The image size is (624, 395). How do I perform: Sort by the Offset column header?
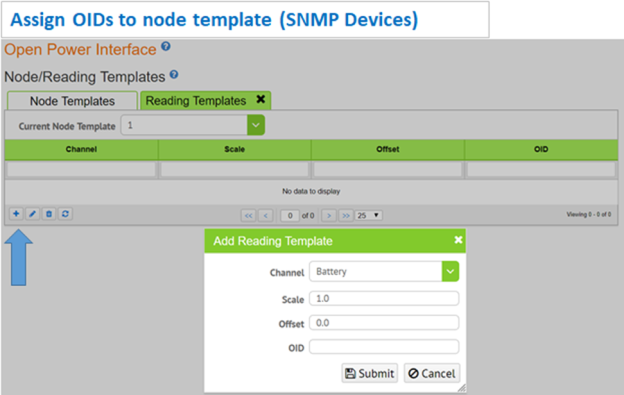[388, 149]
